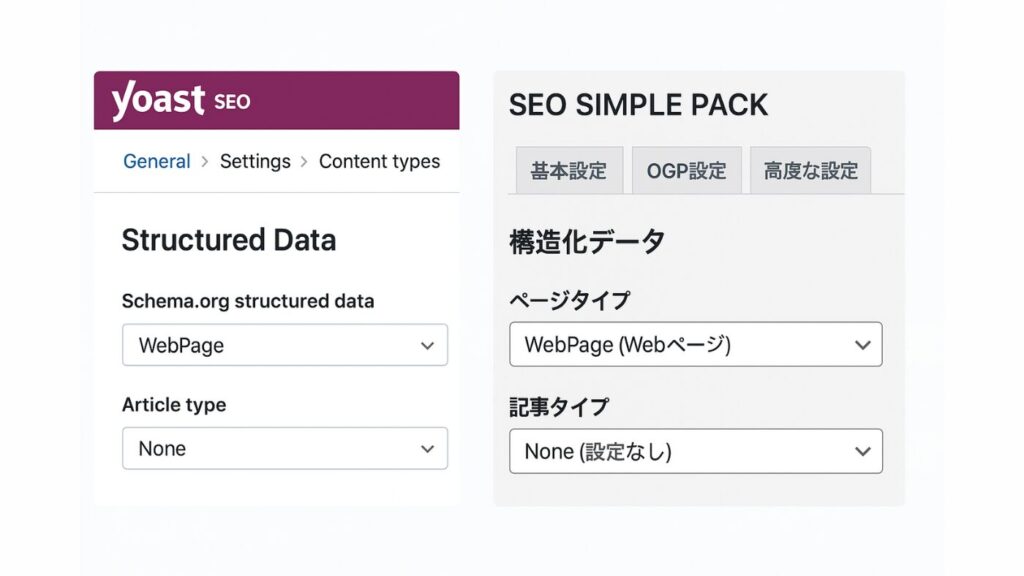Open the Content types breadcrumb entry
Screen dimensions: 1024x576
tap(380, 161)
